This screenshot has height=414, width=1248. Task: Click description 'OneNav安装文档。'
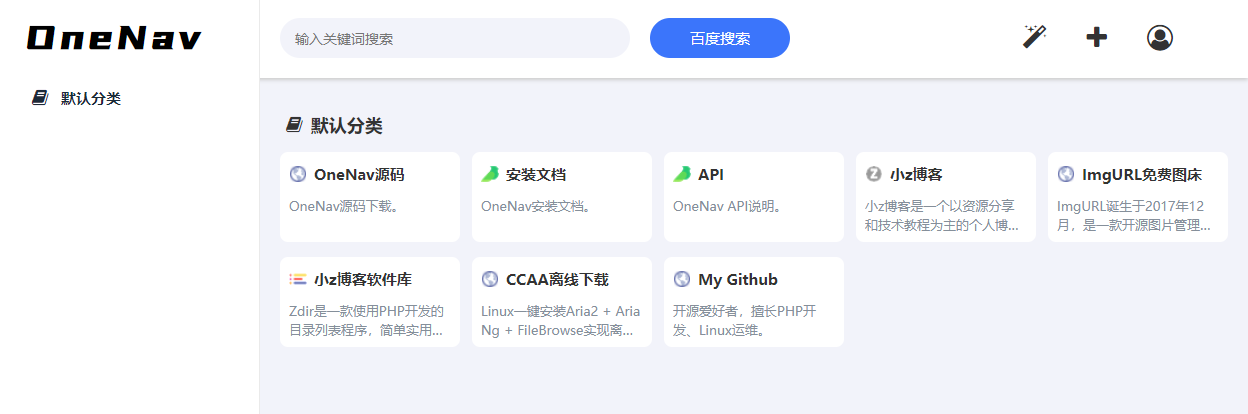tap(536, 207)
